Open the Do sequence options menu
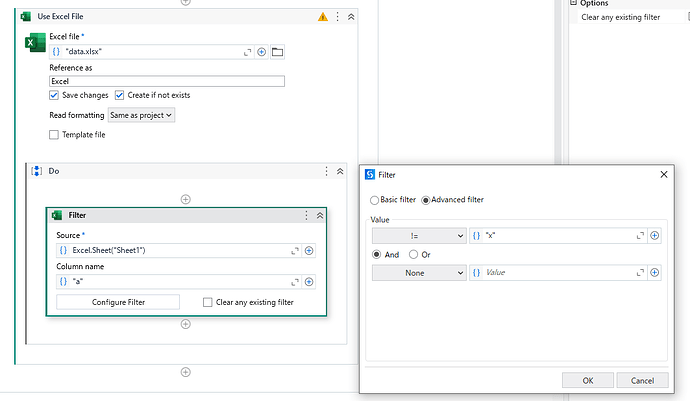Viewport: 690px width, 401px height. (x=326, y=171)
